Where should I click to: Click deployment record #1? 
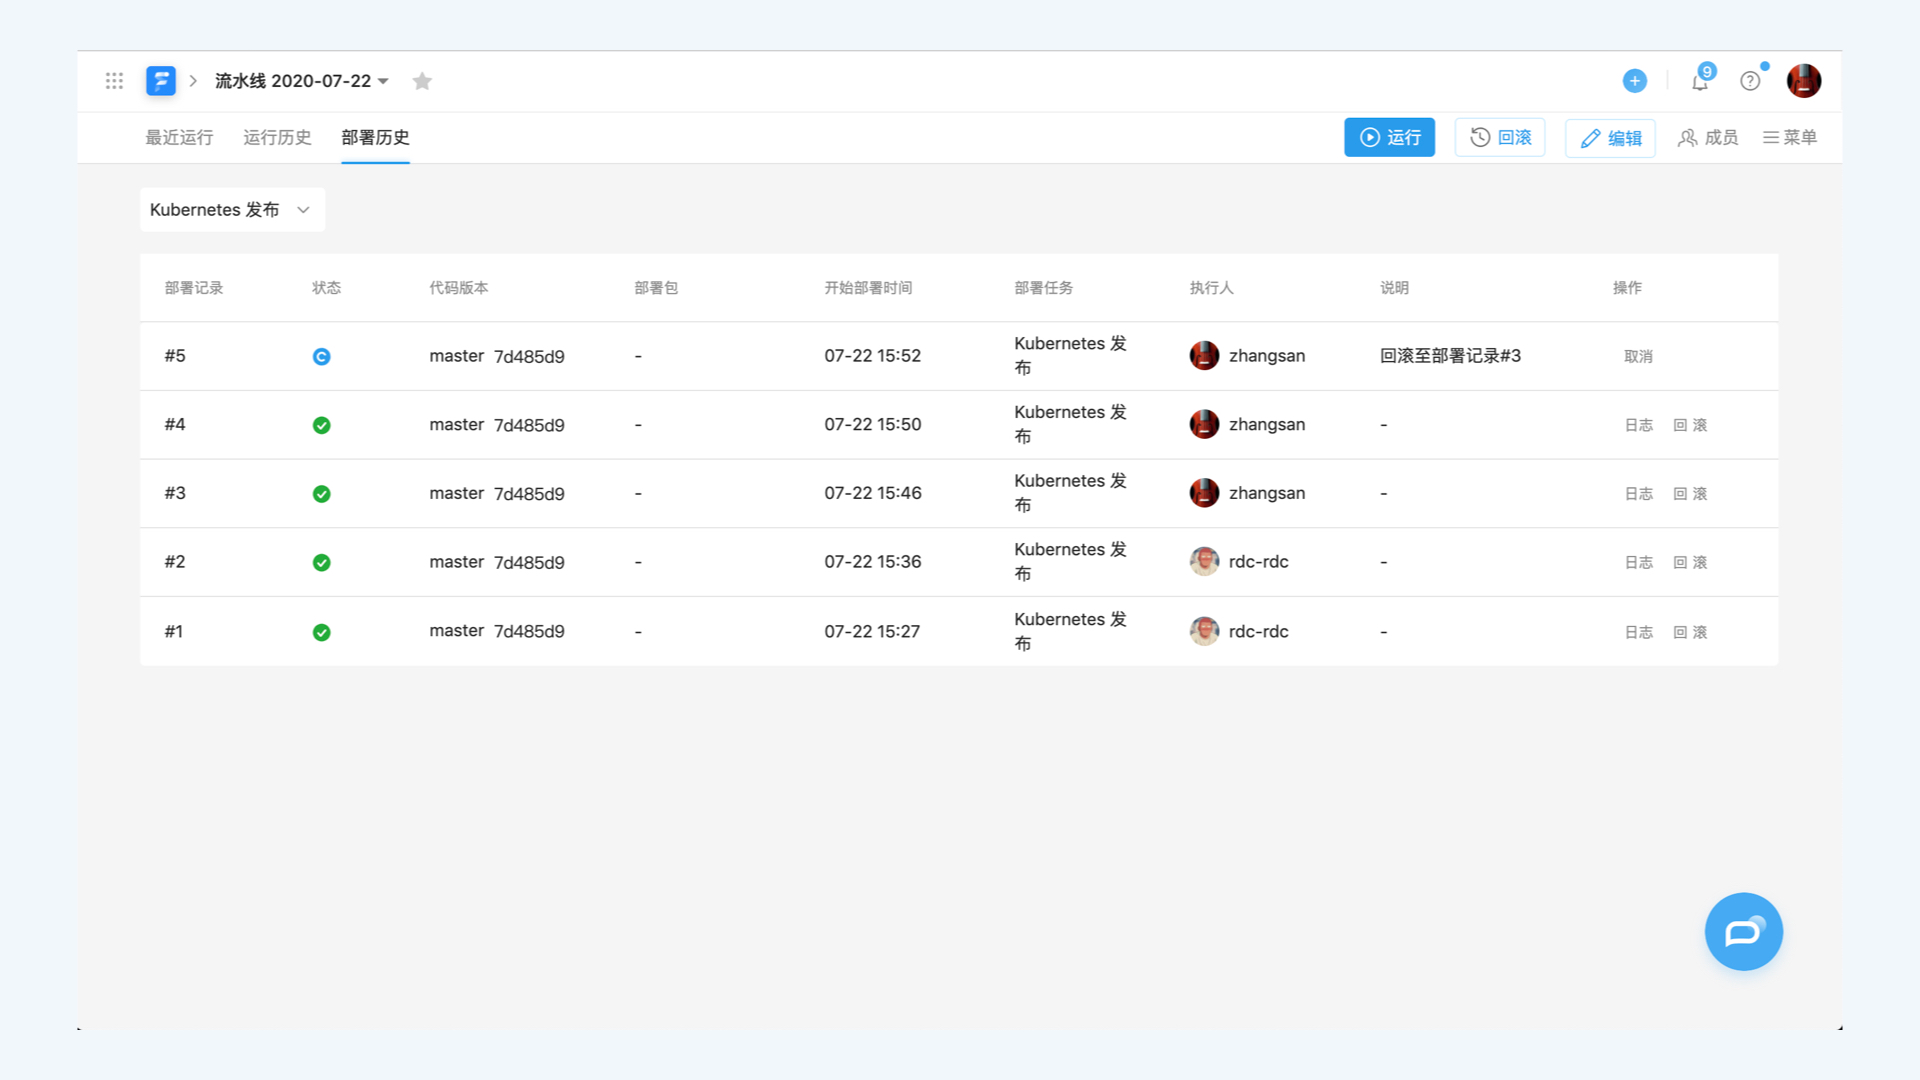coord(174,632)
